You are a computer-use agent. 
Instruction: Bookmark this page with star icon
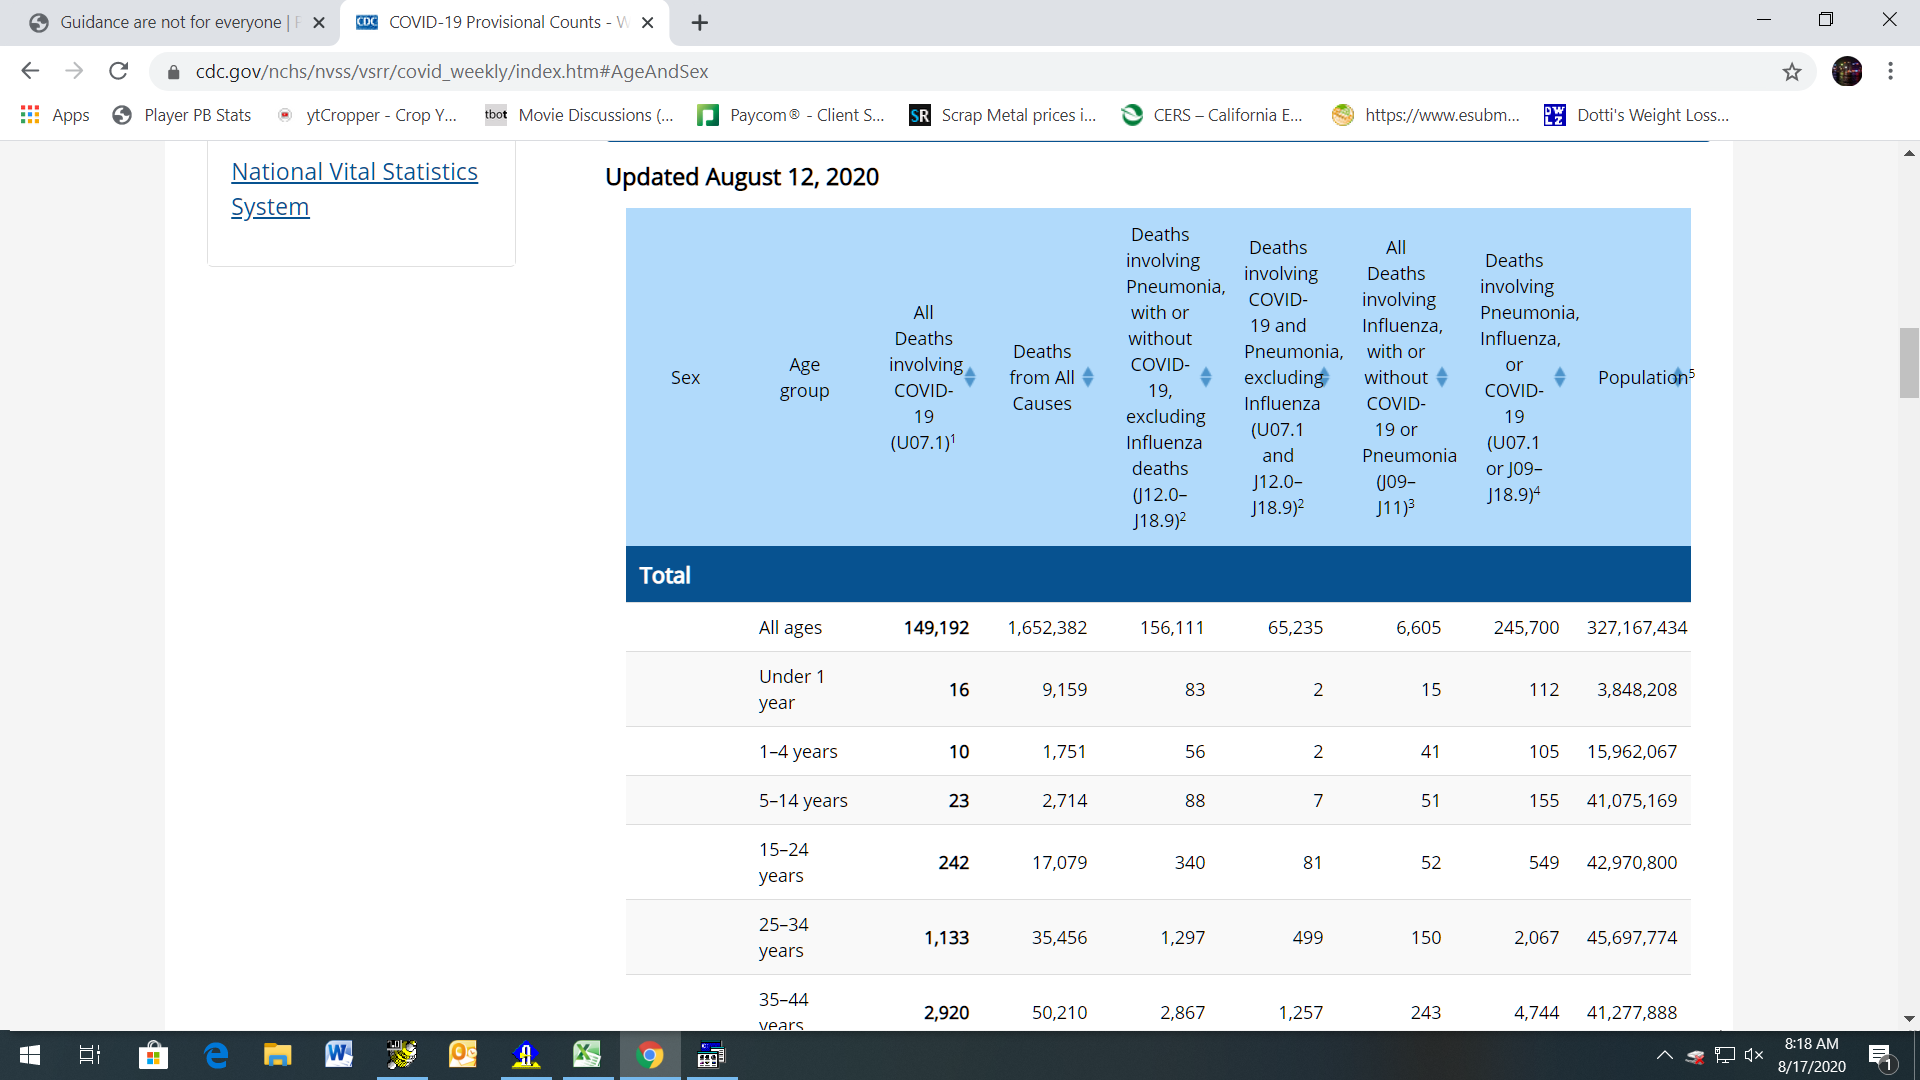pos(1791,71)
